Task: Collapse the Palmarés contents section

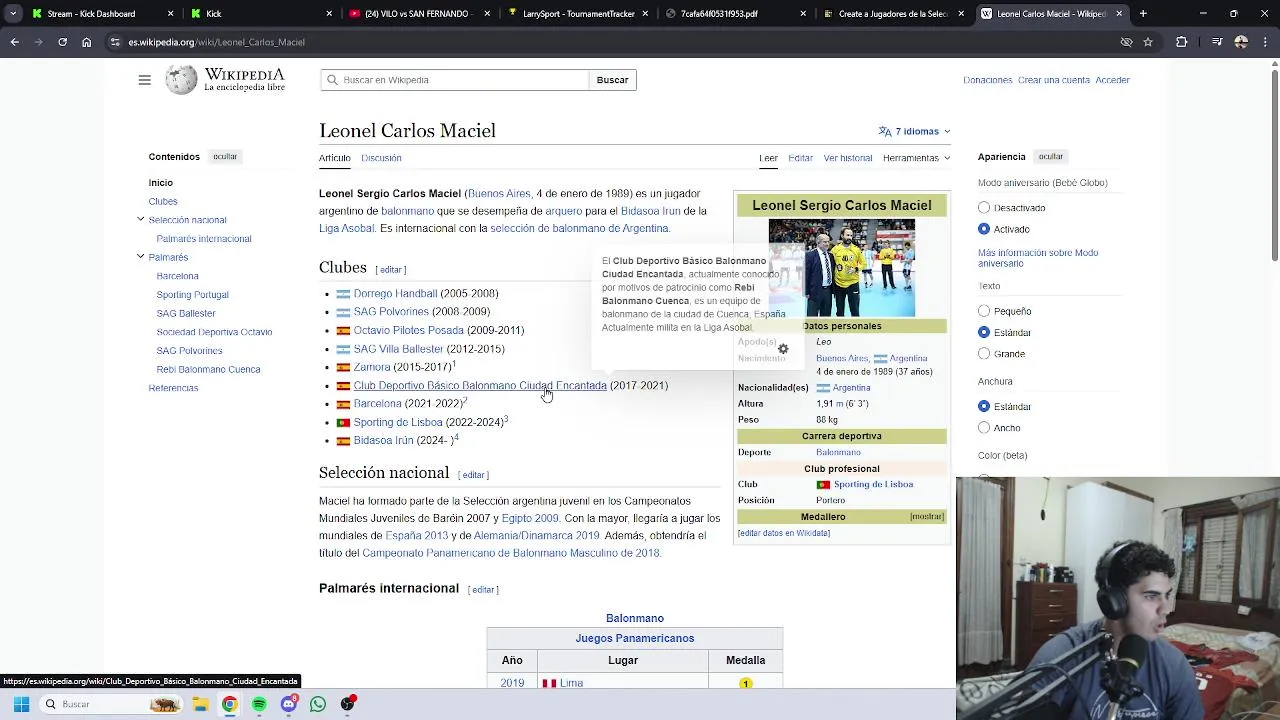Action: tap(141, 256)
